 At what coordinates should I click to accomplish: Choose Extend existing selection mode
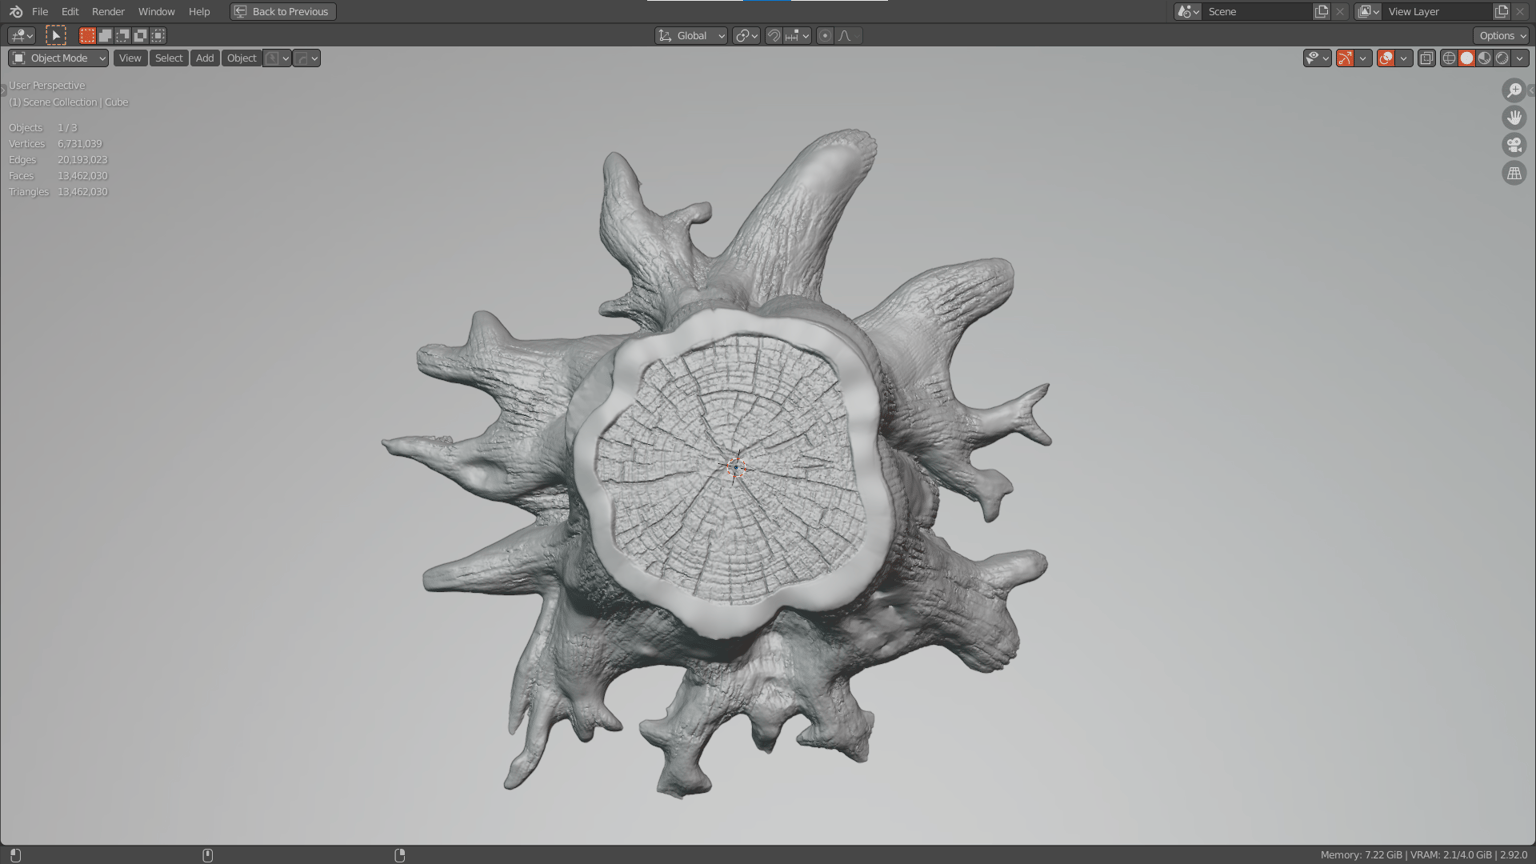105,35
